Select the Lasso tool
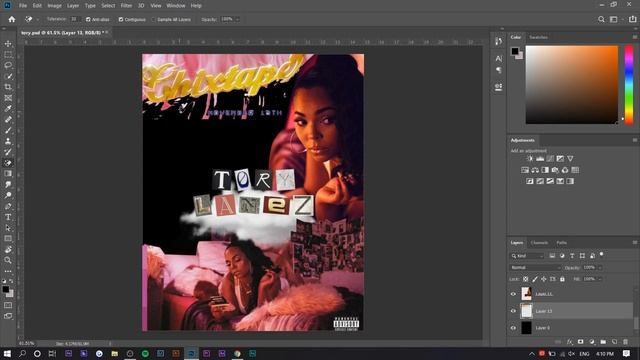 pyautogui.click(x=8, y=65)
